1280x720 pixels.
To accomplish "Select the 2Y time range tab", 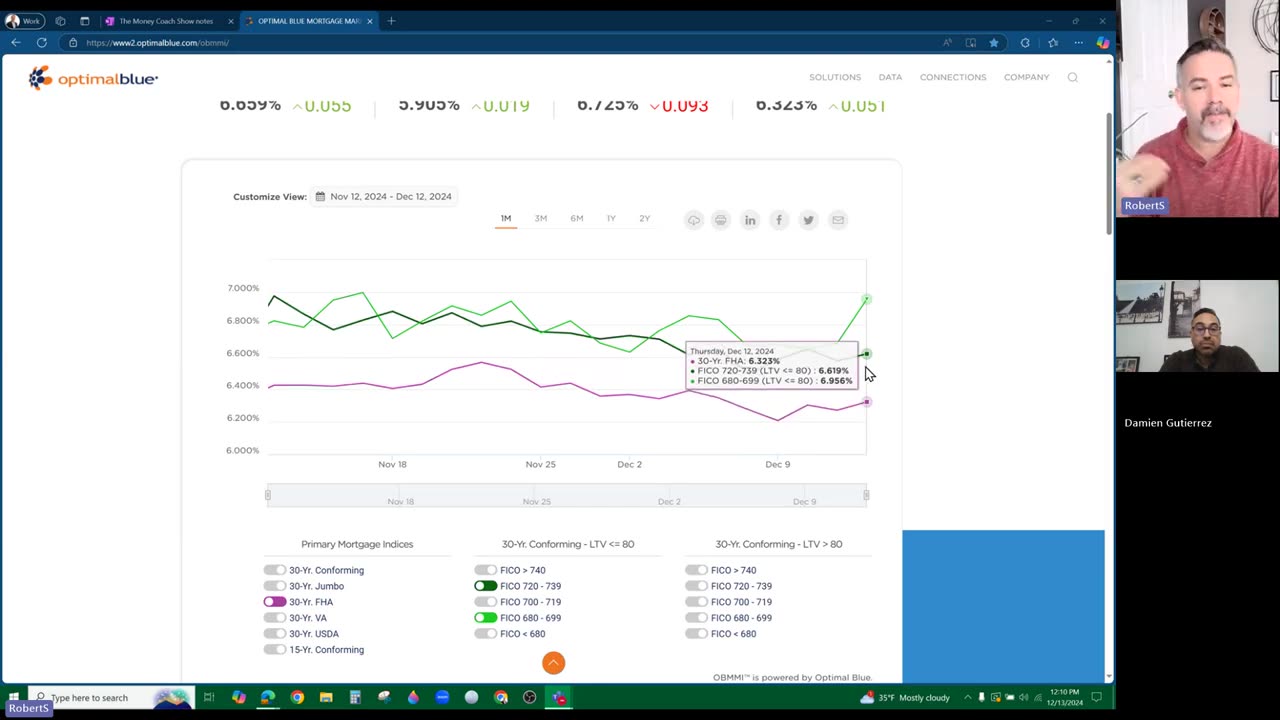I will 645,219.
